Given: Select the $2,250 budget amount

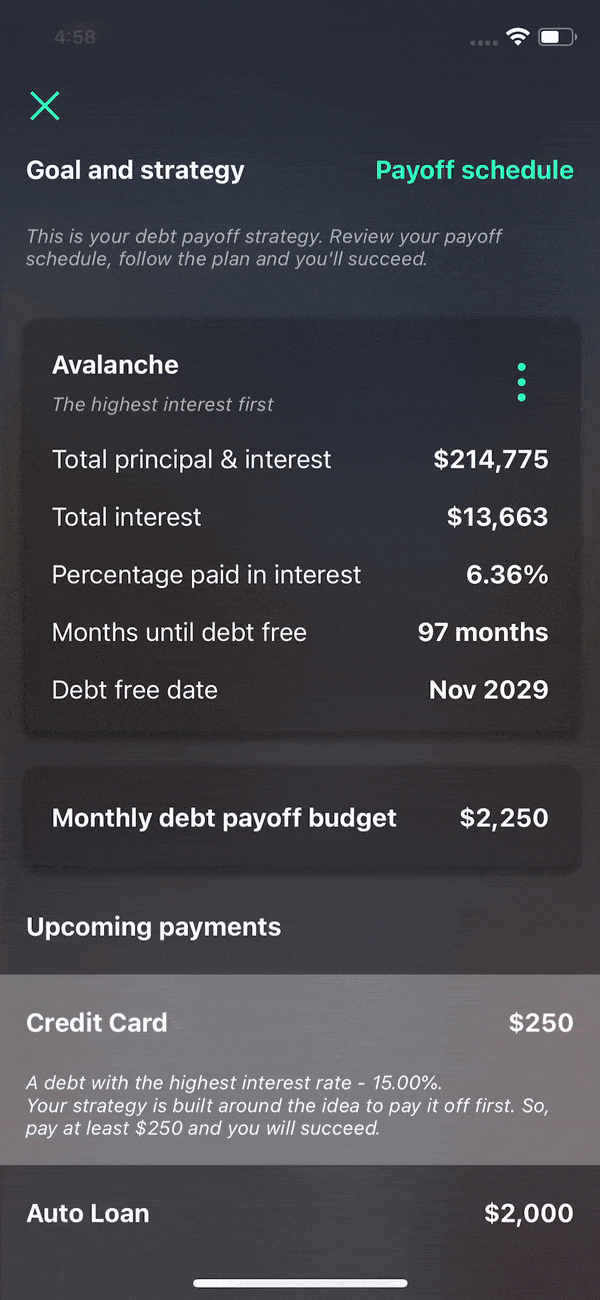Looking at the screenshot, I should (504, 818).
